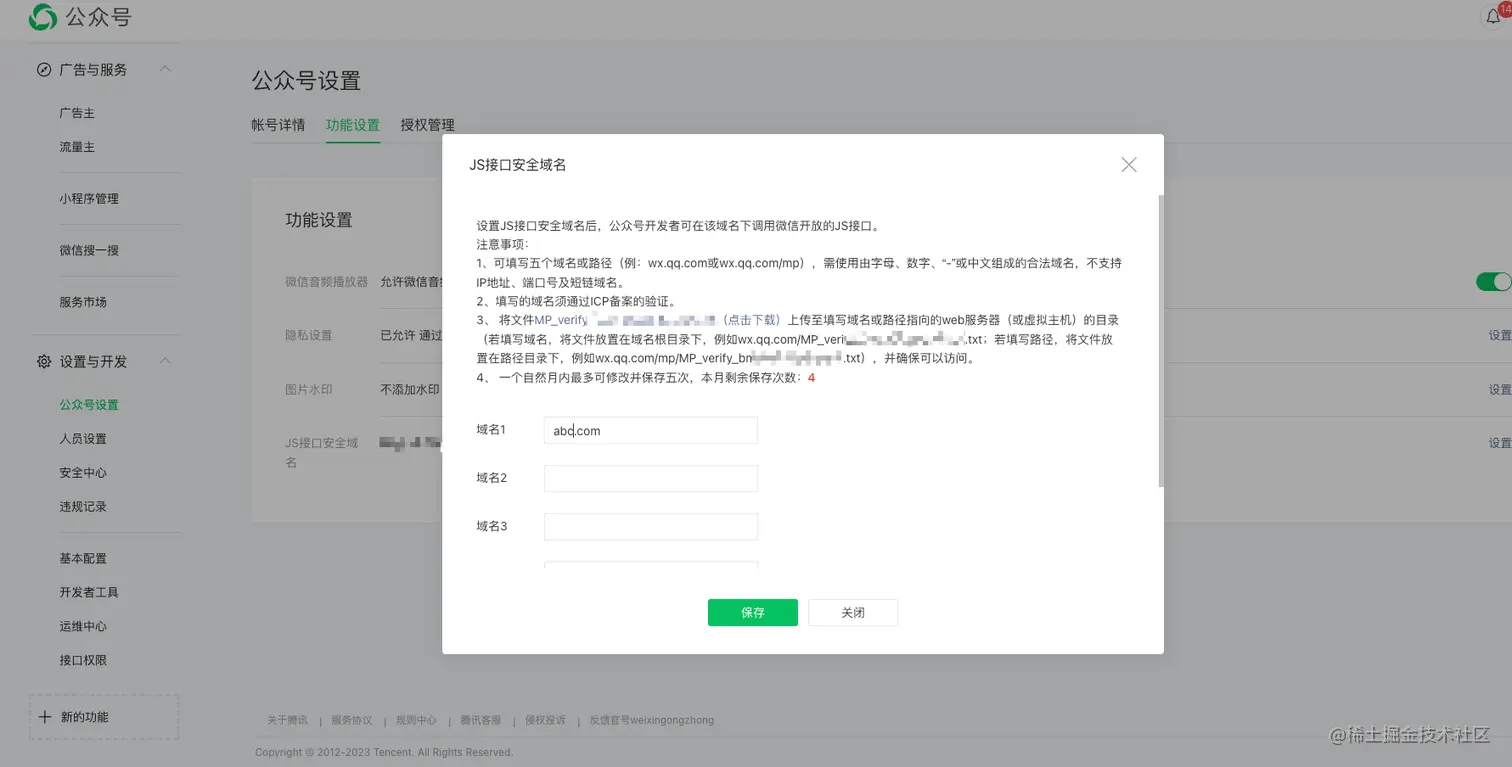Viewport: 1512px width, 767px height.
Task: Click the 域名1 input containing abc.com
Action: 651,430
